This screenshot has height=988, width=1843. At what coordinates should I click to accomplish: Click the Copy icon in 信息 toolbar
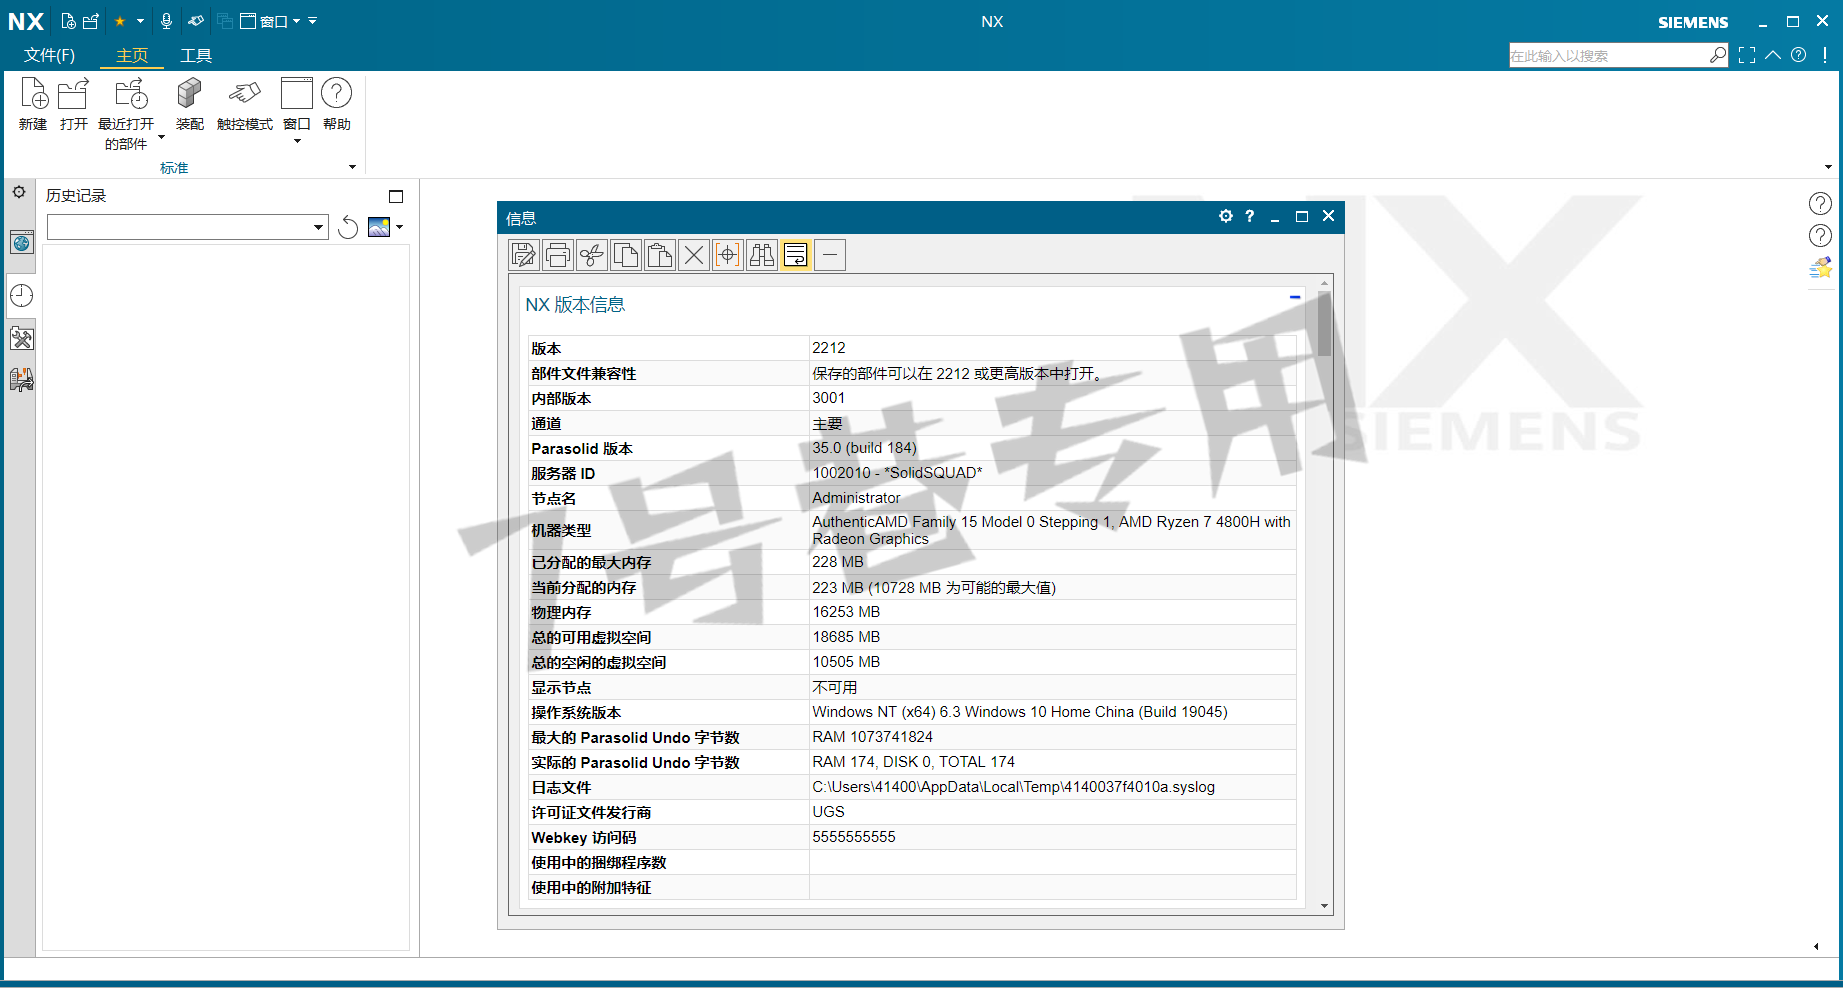[626, 255]
